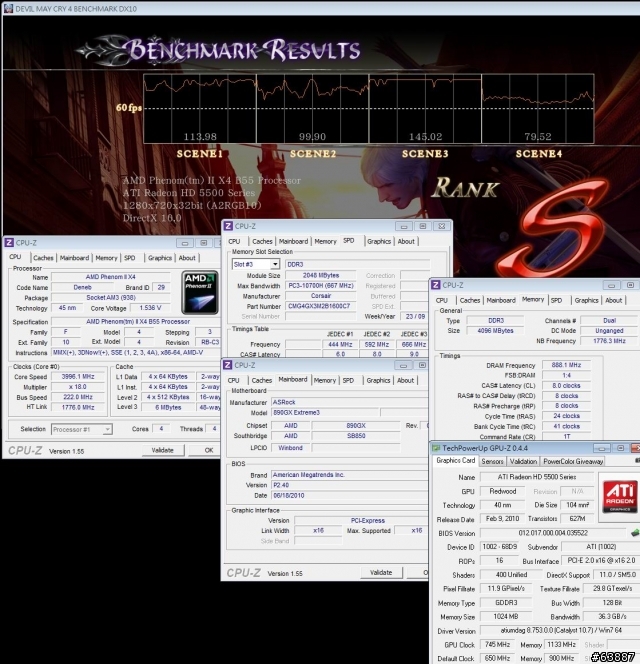
Task: Open SPD tab in the Memory window
Action: click(x=556, y=300)
